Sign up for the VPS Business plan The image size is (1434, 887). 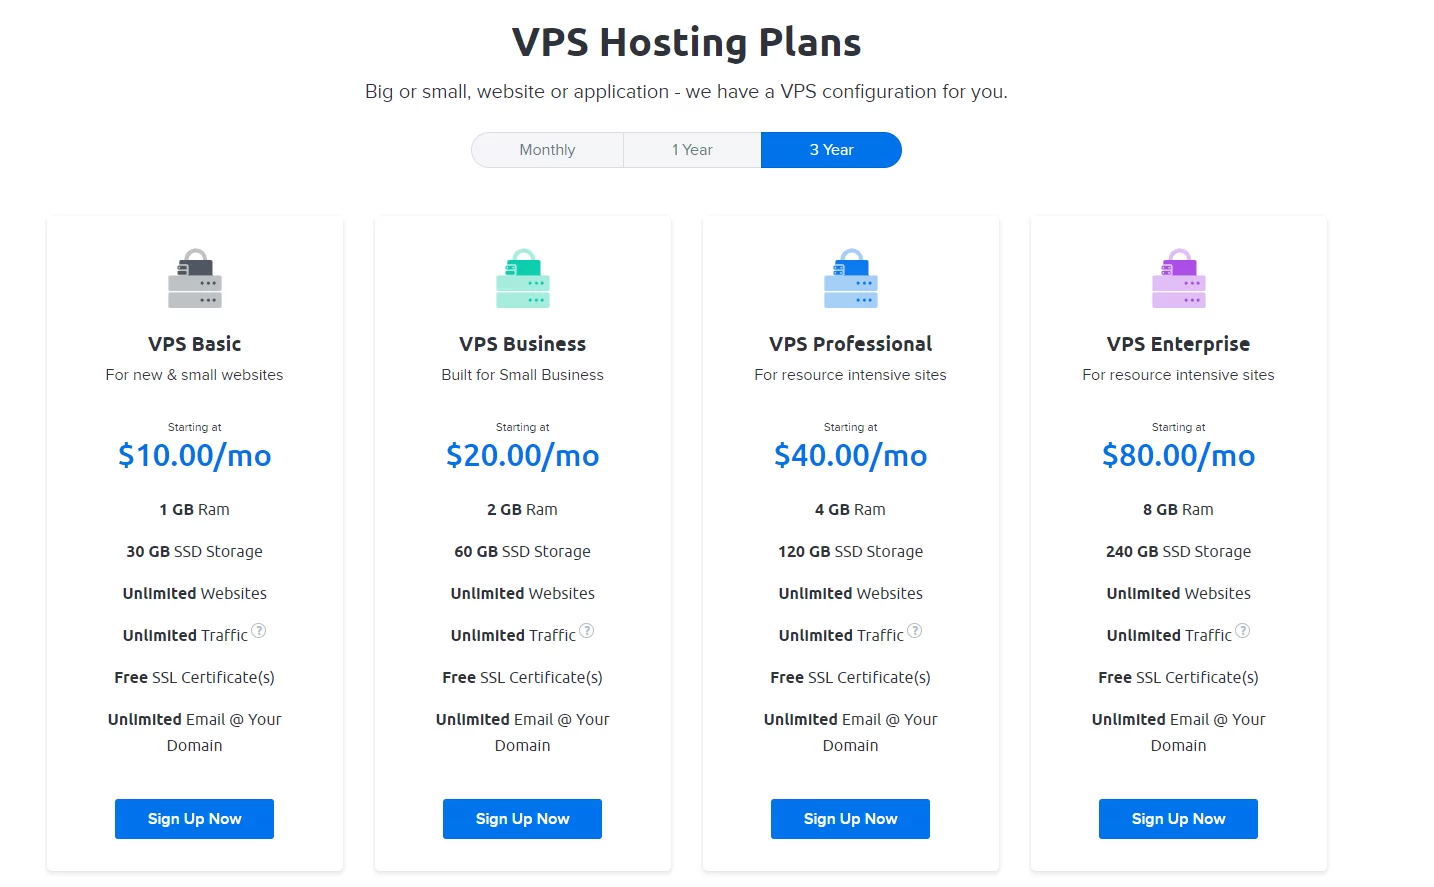[x=523, y=819]
